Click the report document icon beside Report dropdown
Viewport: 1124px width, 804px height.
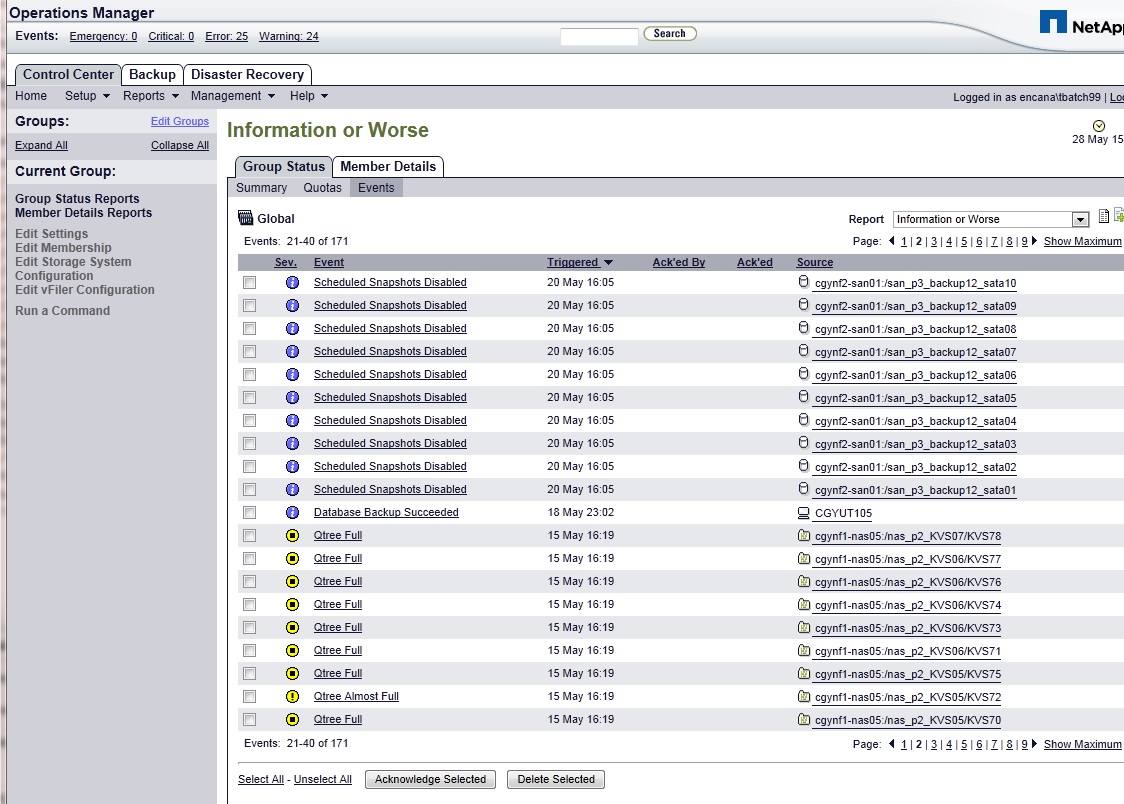[1104, 217]
